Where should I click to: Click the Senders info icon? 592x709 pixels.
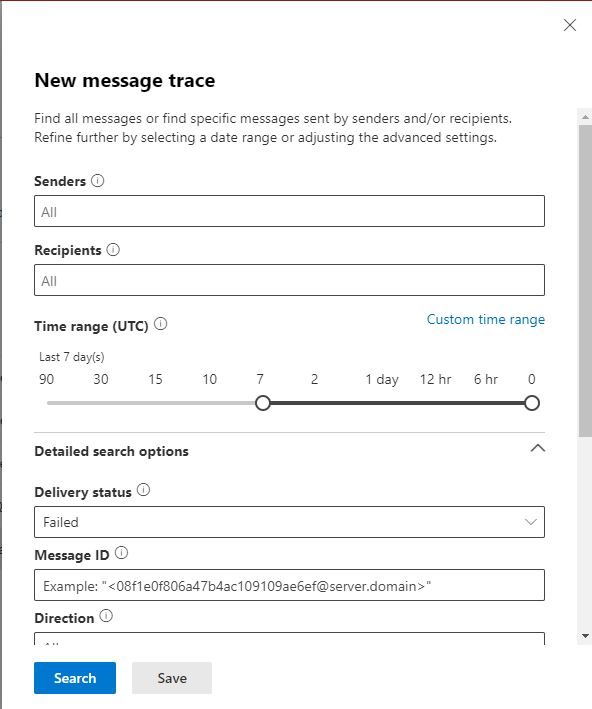(97, 181)
